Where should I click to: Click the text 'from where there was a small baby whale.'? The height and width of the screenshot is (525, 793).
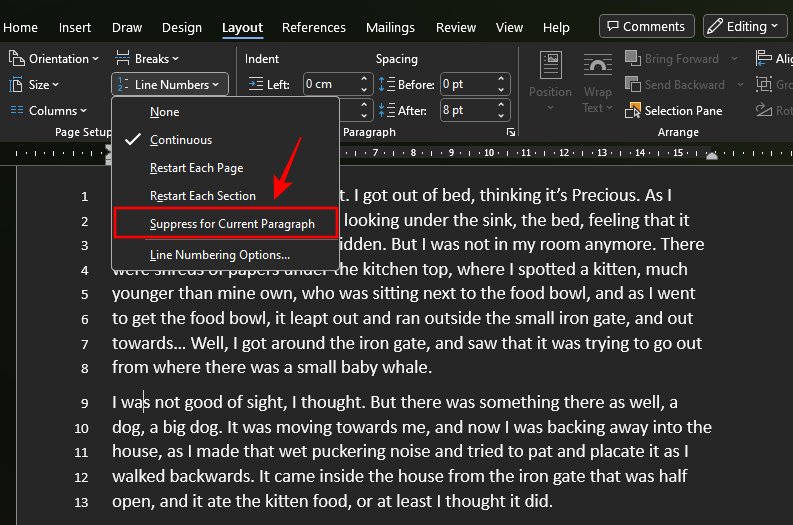click(272, 367)
